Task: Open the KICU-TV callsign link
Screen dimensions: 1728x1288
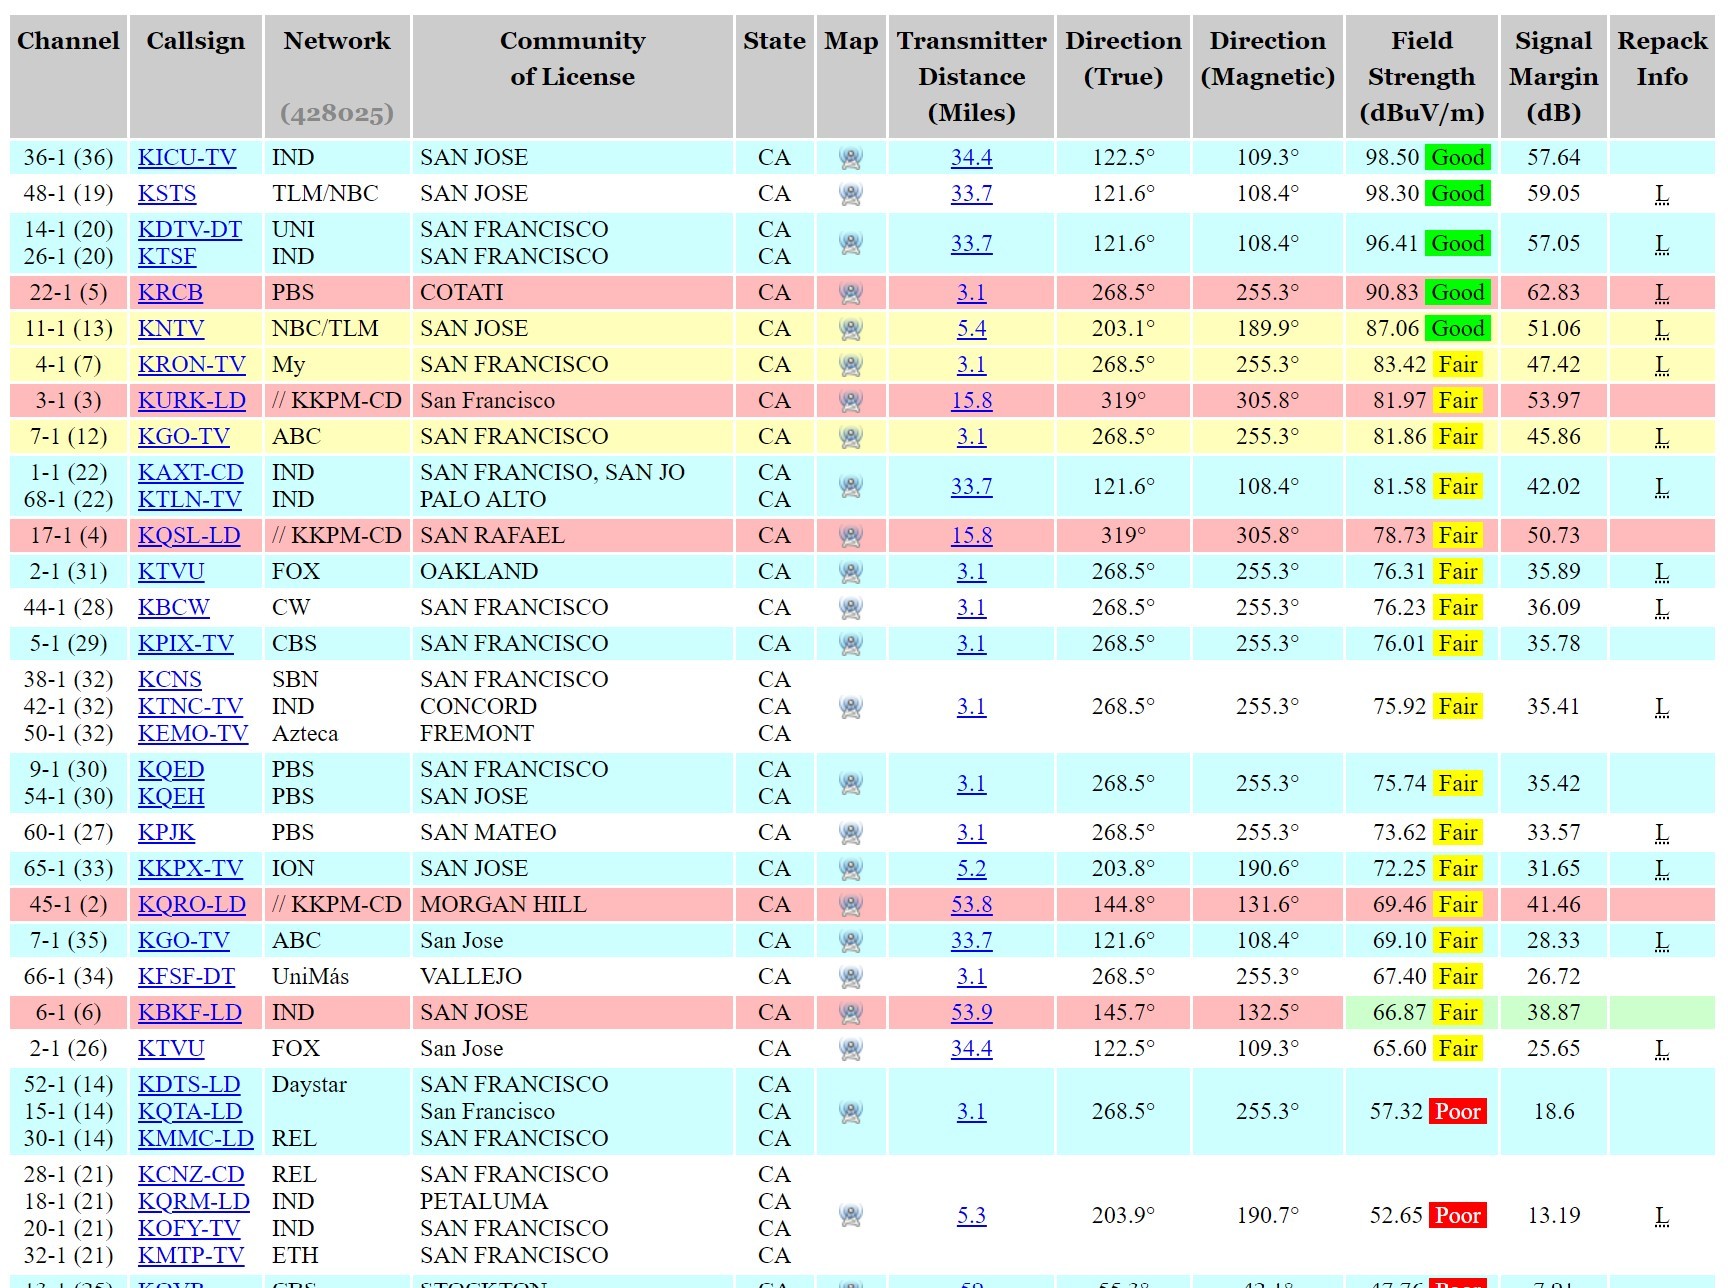Action: [187, 158]
